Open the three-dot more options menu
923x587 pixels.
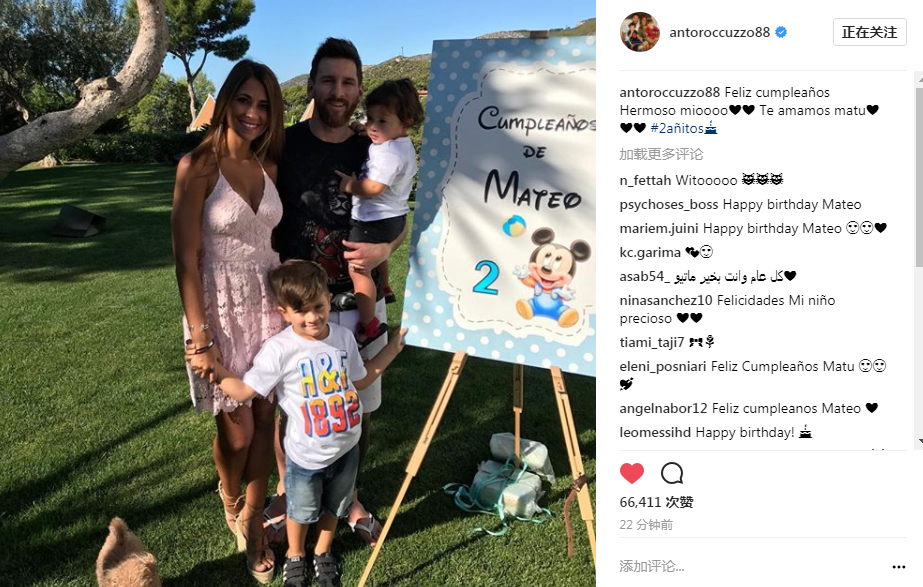[x=898, y=567]
